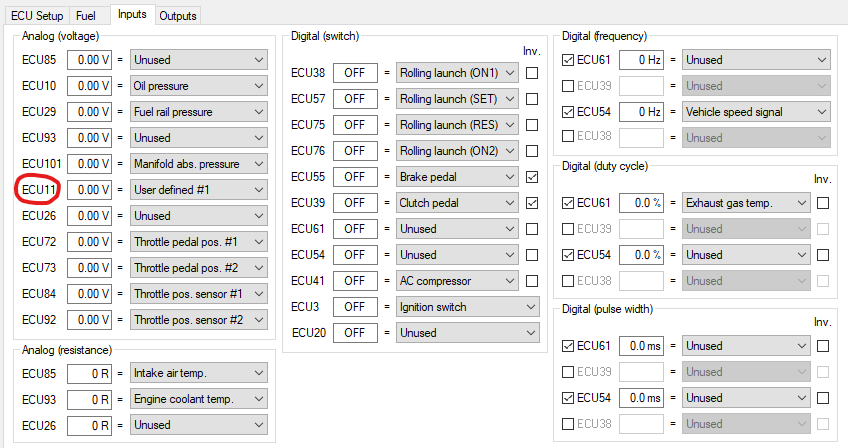Enable ECU39 in Digital (frequency) group
Screen dimensions: 848x448
pyautogui.click(x=568, y=86)
